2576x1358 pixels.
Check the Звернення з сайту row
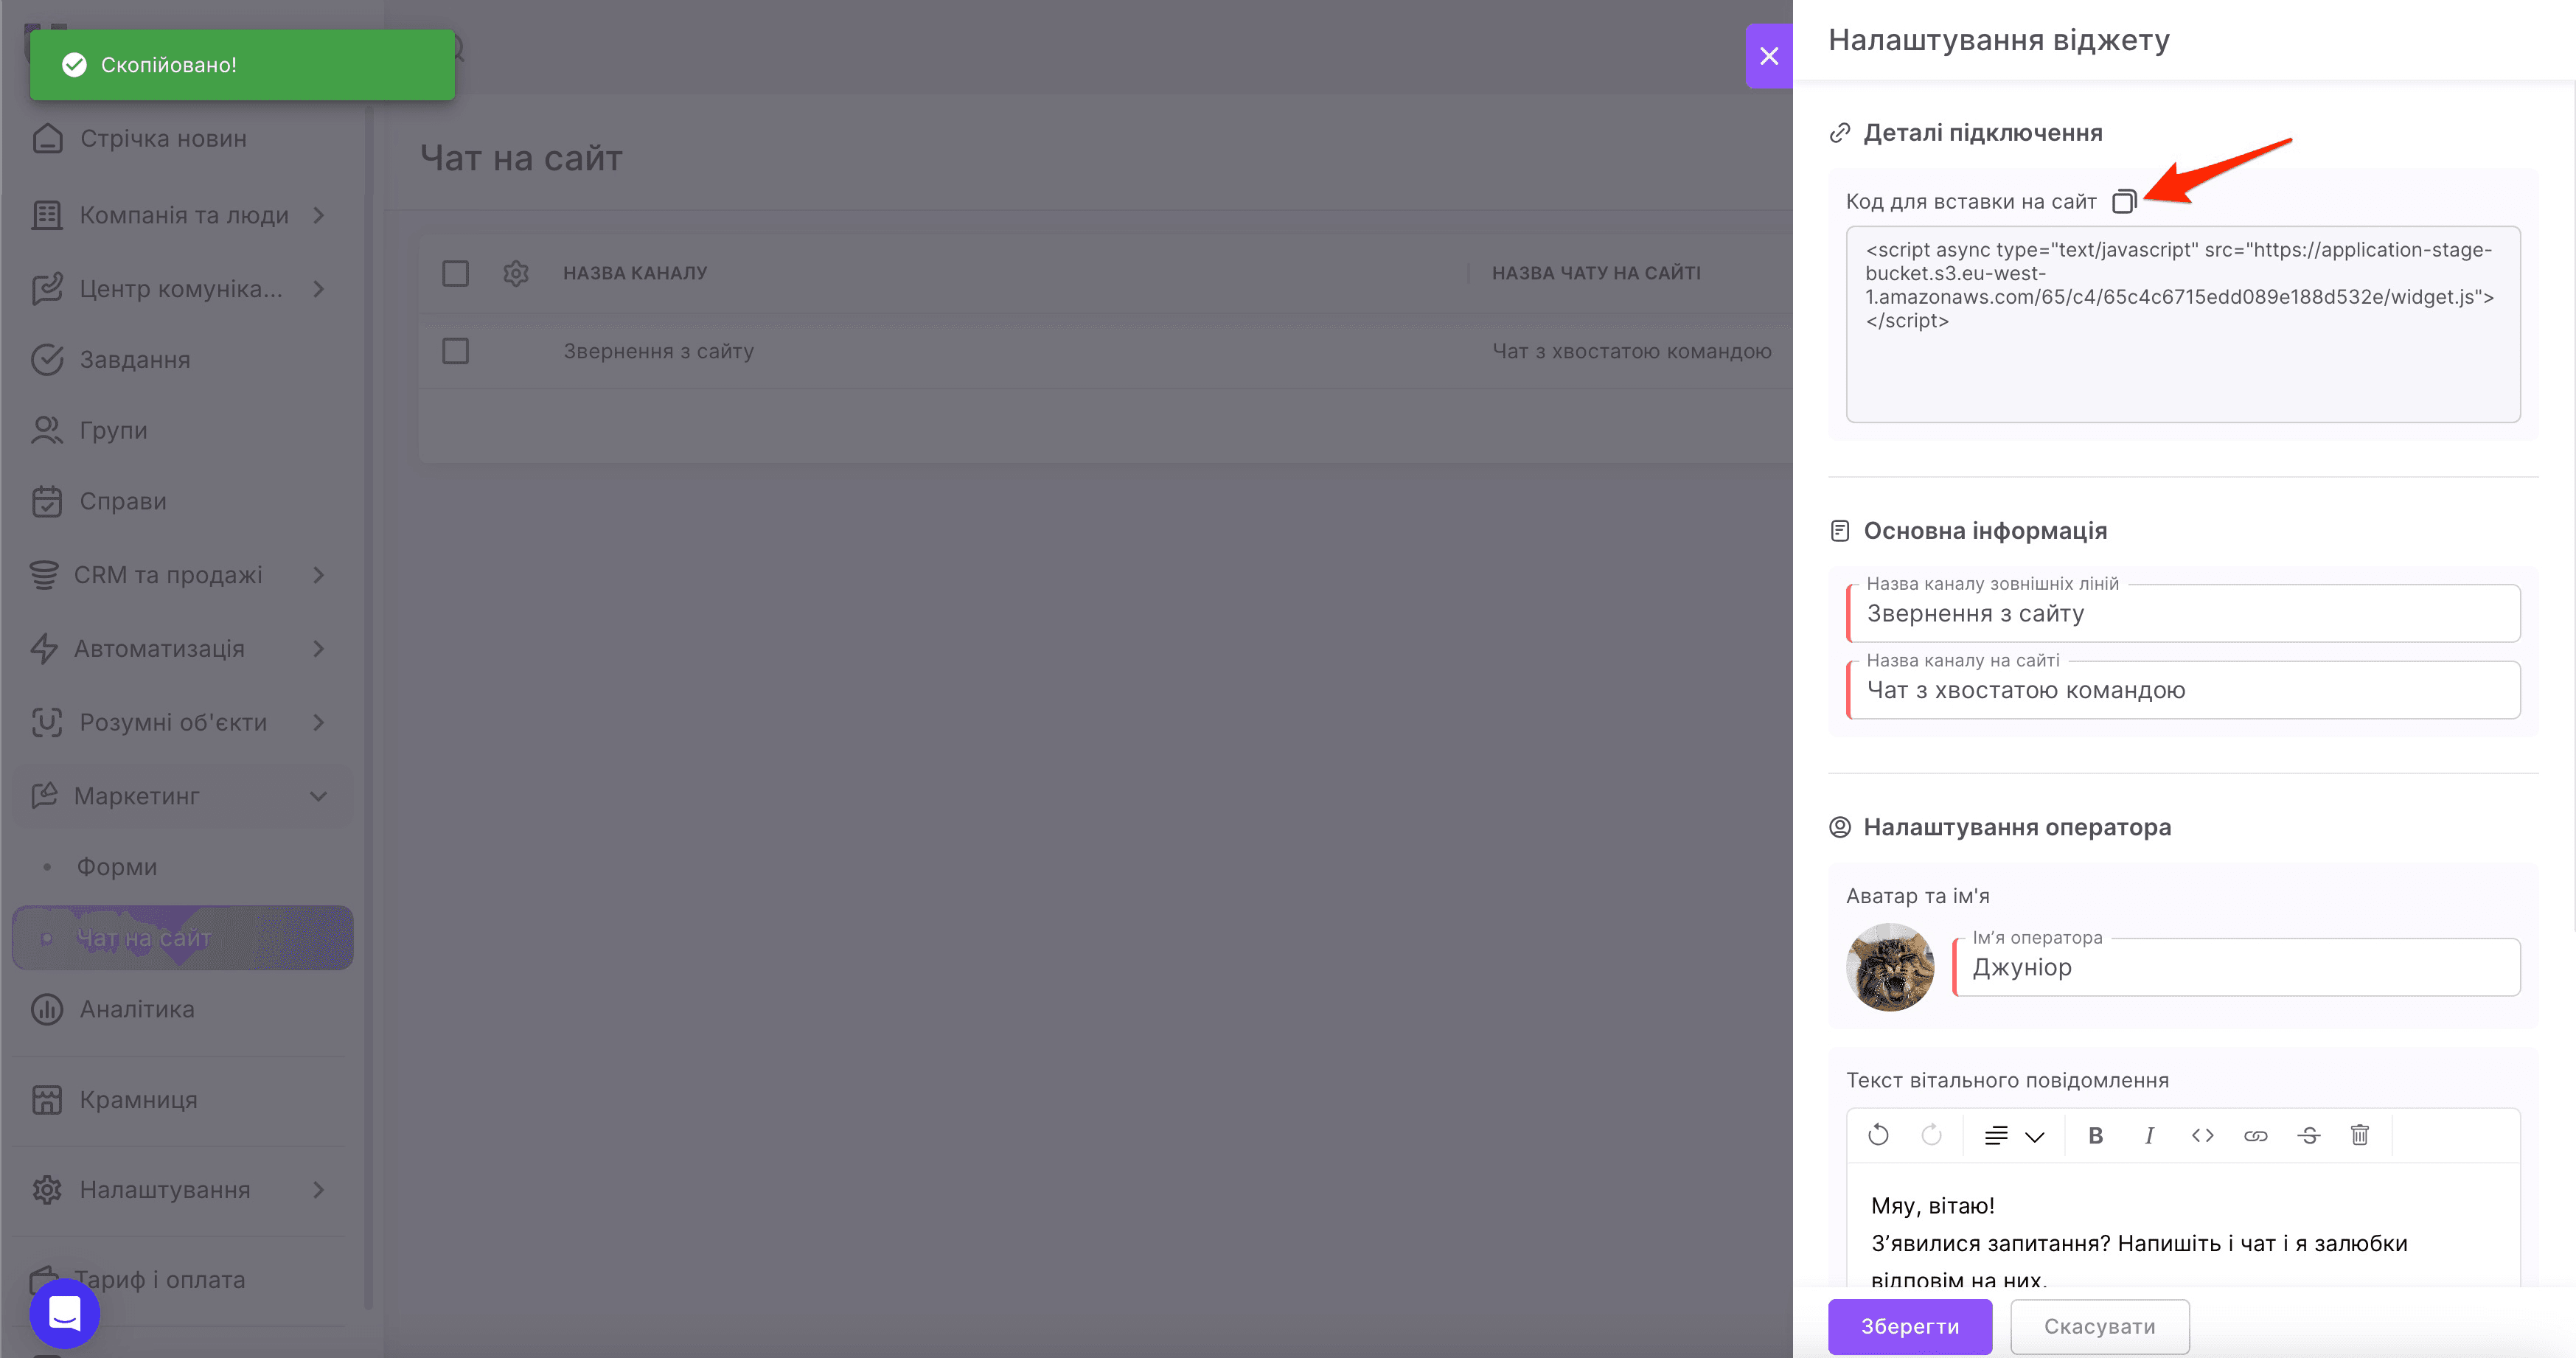click(455, 351)
